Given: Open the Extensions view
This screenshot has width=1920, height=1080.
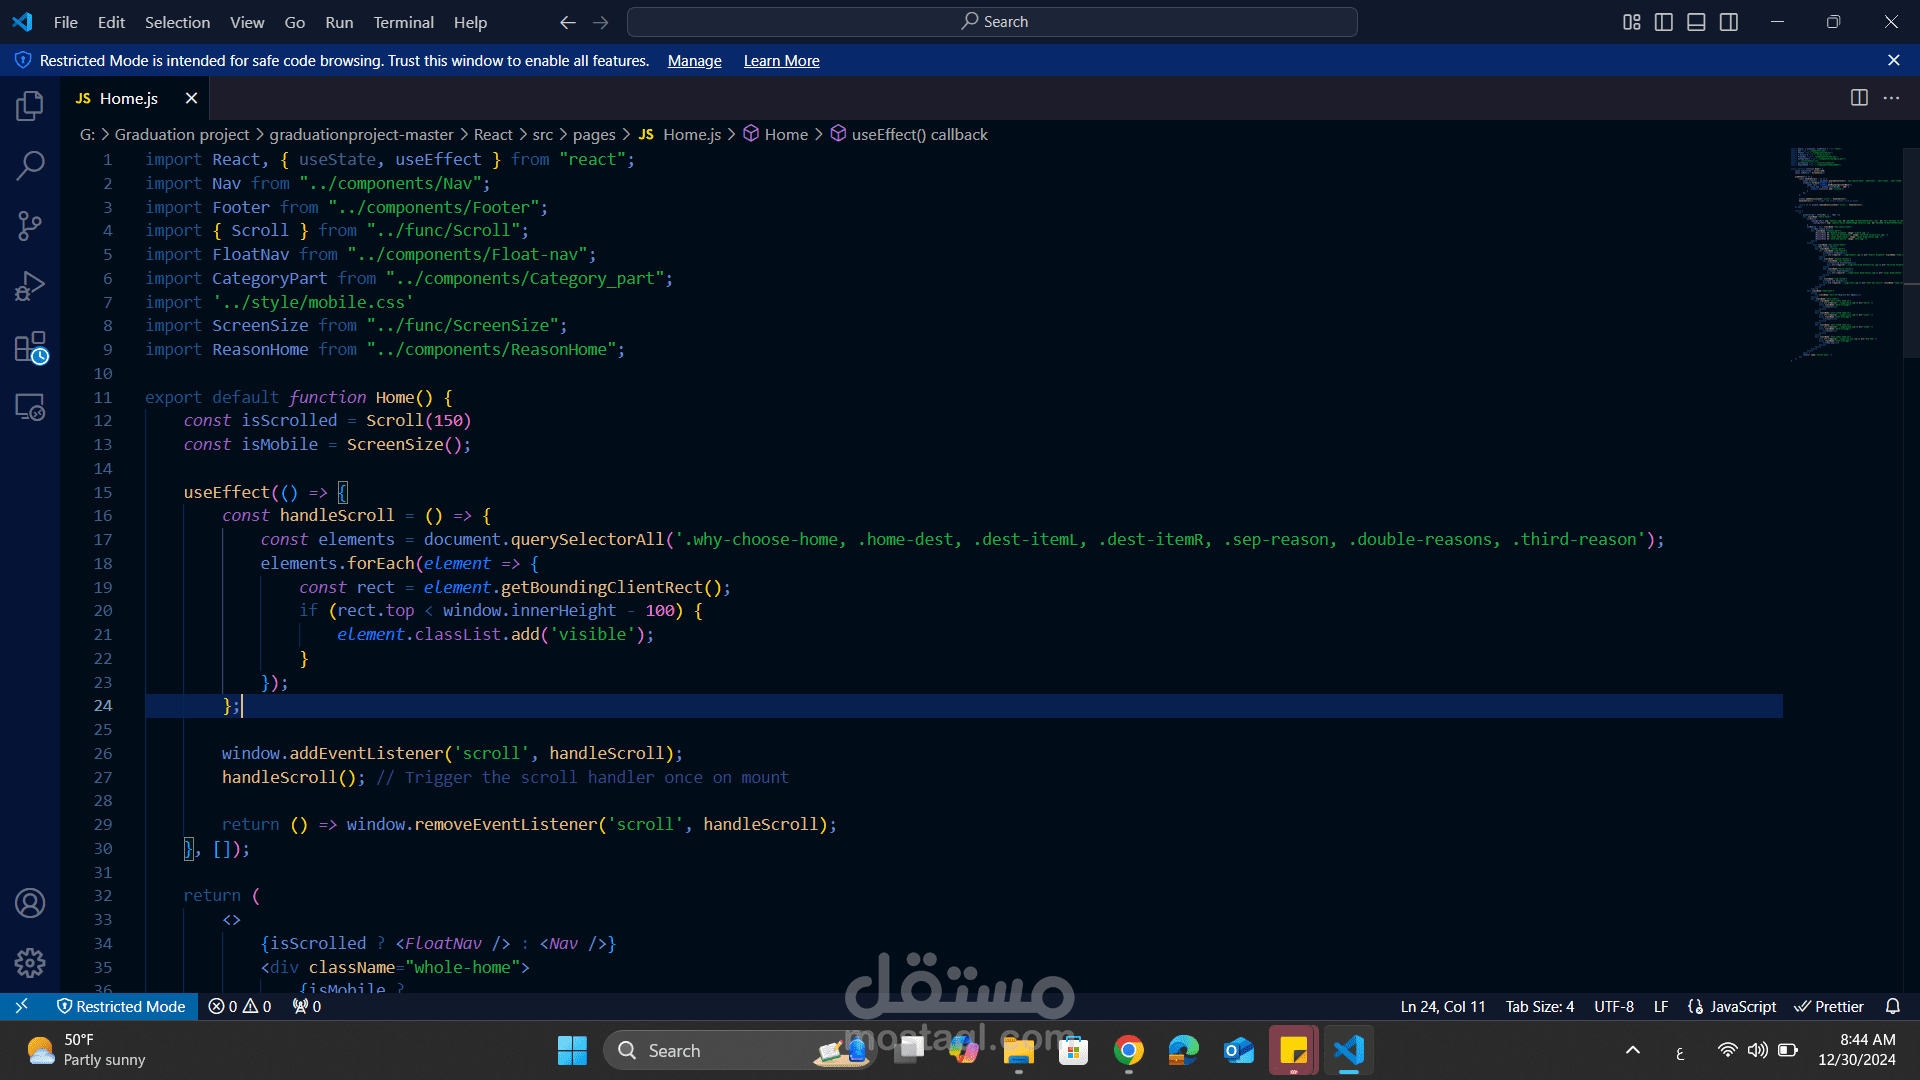Looking at the screenshot, I should click(30, 348).
